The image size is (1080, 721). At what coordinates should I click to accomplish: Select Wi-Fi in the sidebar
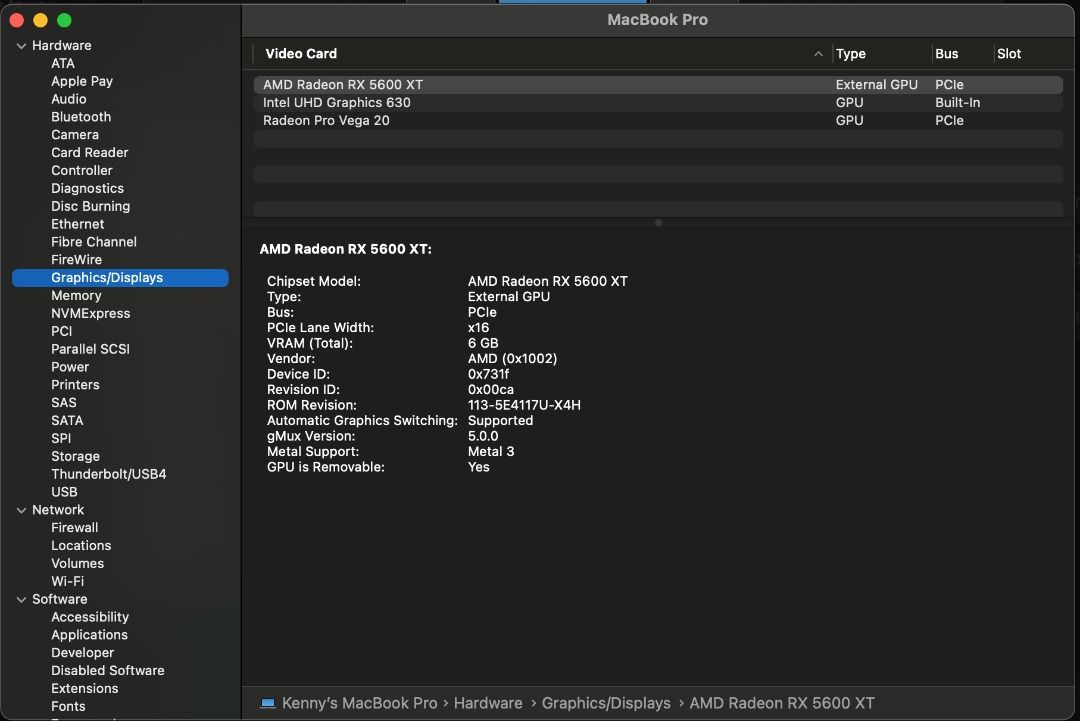(x=68, y=582)
